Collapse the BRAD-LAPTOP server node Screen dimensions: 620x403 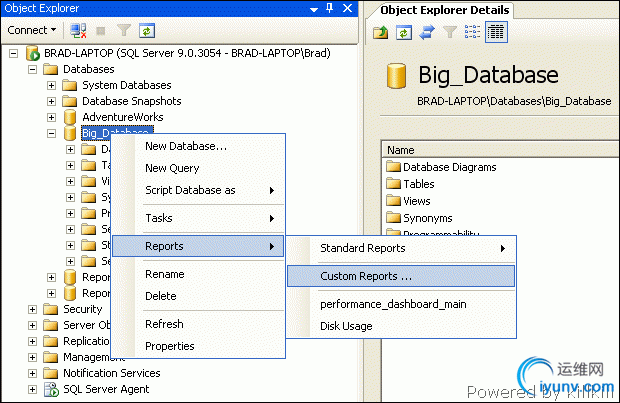click(13, 53)
